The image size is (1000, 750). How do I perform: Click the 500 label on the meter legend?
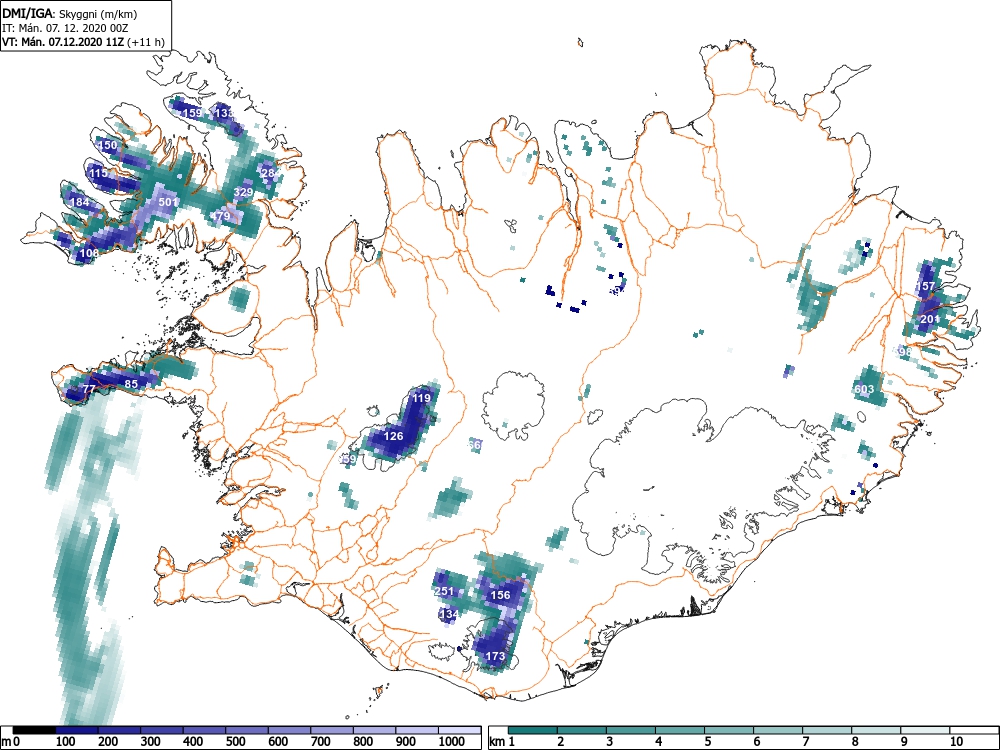[235, 742]
